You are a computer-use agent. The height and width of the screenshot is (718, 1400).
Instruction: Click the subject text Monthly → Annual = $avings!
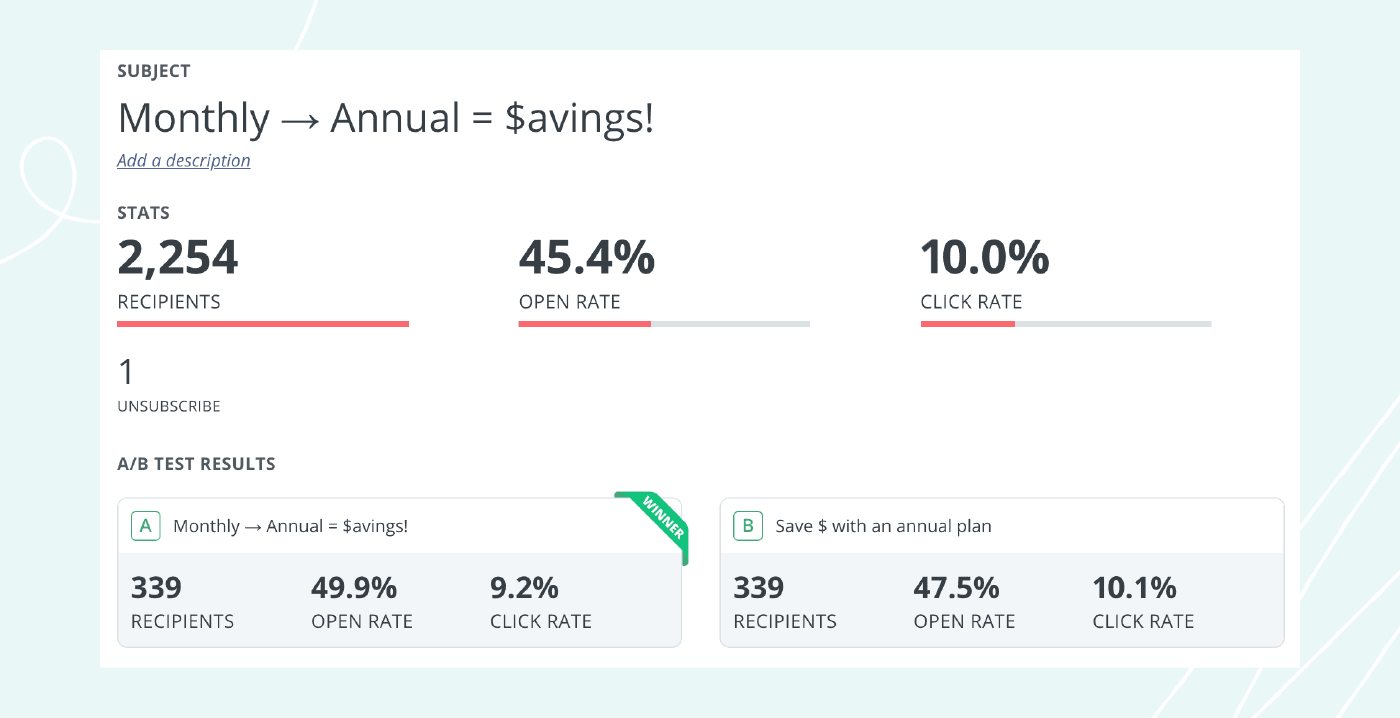pos(385,118)
